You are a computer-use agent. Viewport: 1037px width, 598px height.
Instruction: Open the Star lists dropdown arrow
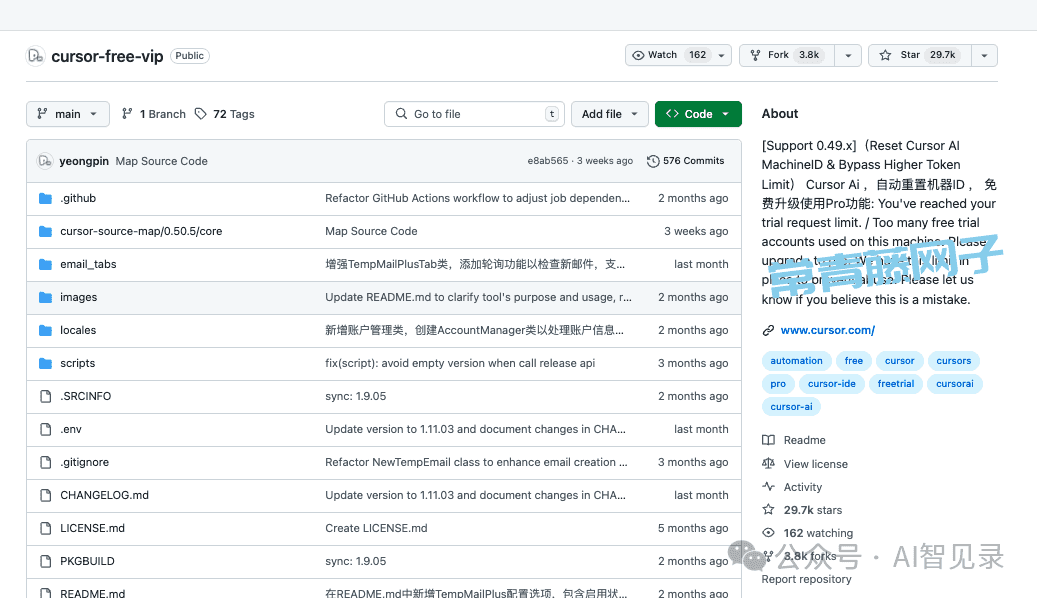[984, 55]
